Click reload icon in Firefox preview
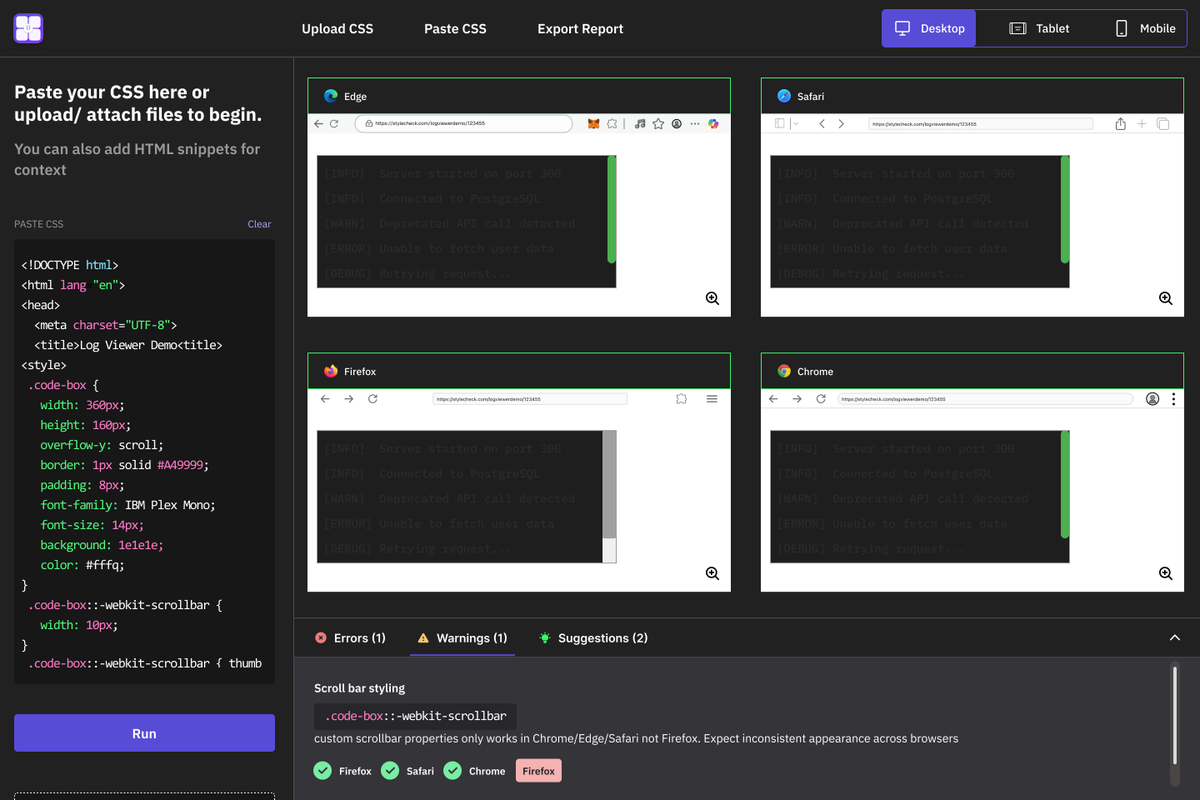The width and height of the screenshot is (1200, 800). [373, 399]
